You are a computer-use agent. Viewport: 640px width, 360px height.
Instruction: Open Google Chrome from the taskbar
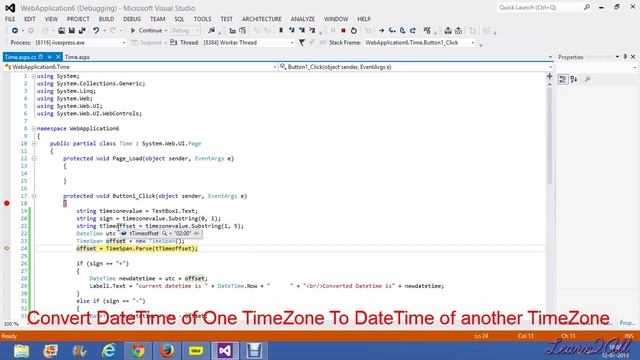click(138, 351)
